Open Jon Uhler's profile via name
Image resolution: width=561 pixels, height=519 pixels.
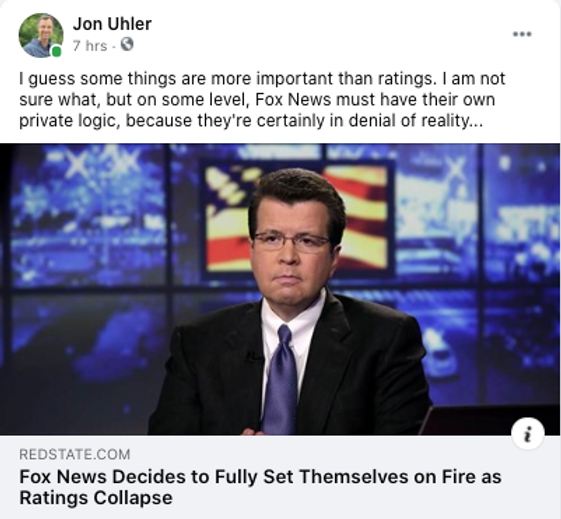(x=112, y=24)
